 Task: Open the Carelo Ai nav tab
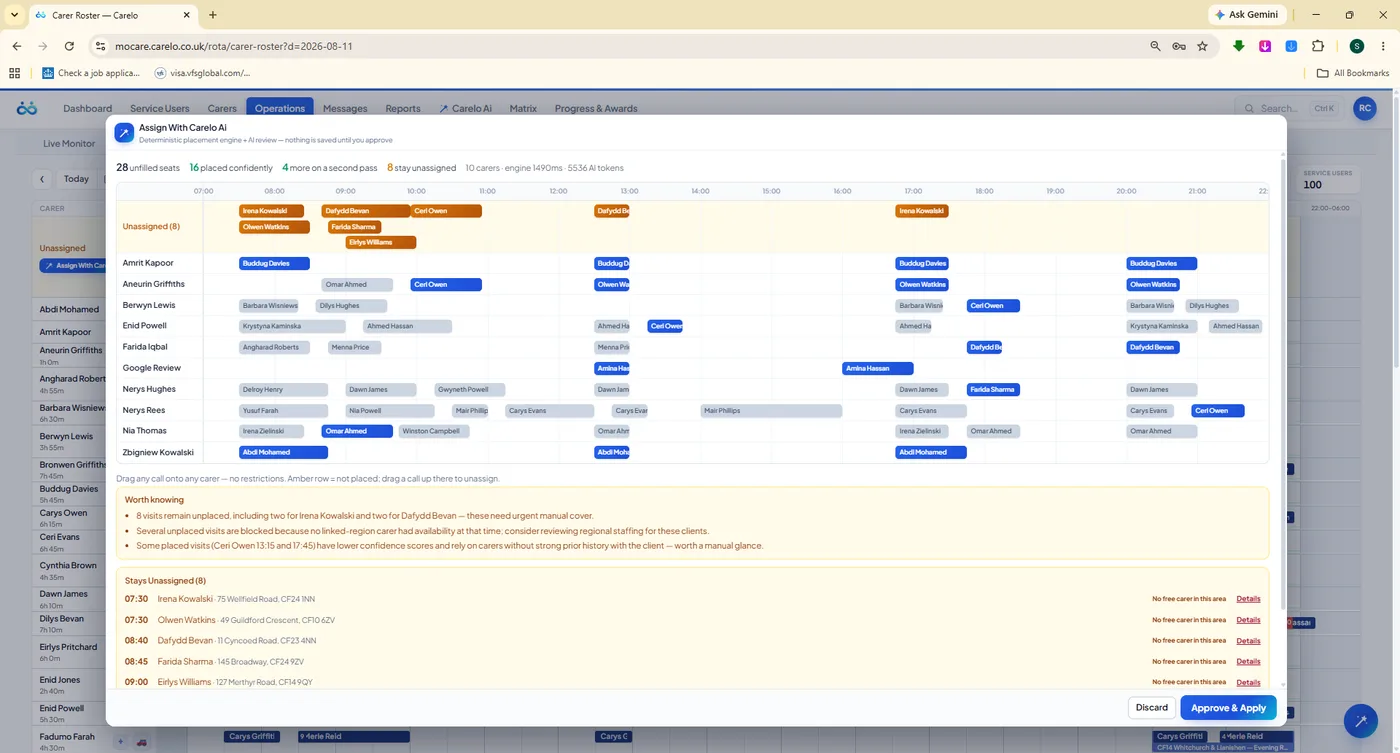point(465,108)
